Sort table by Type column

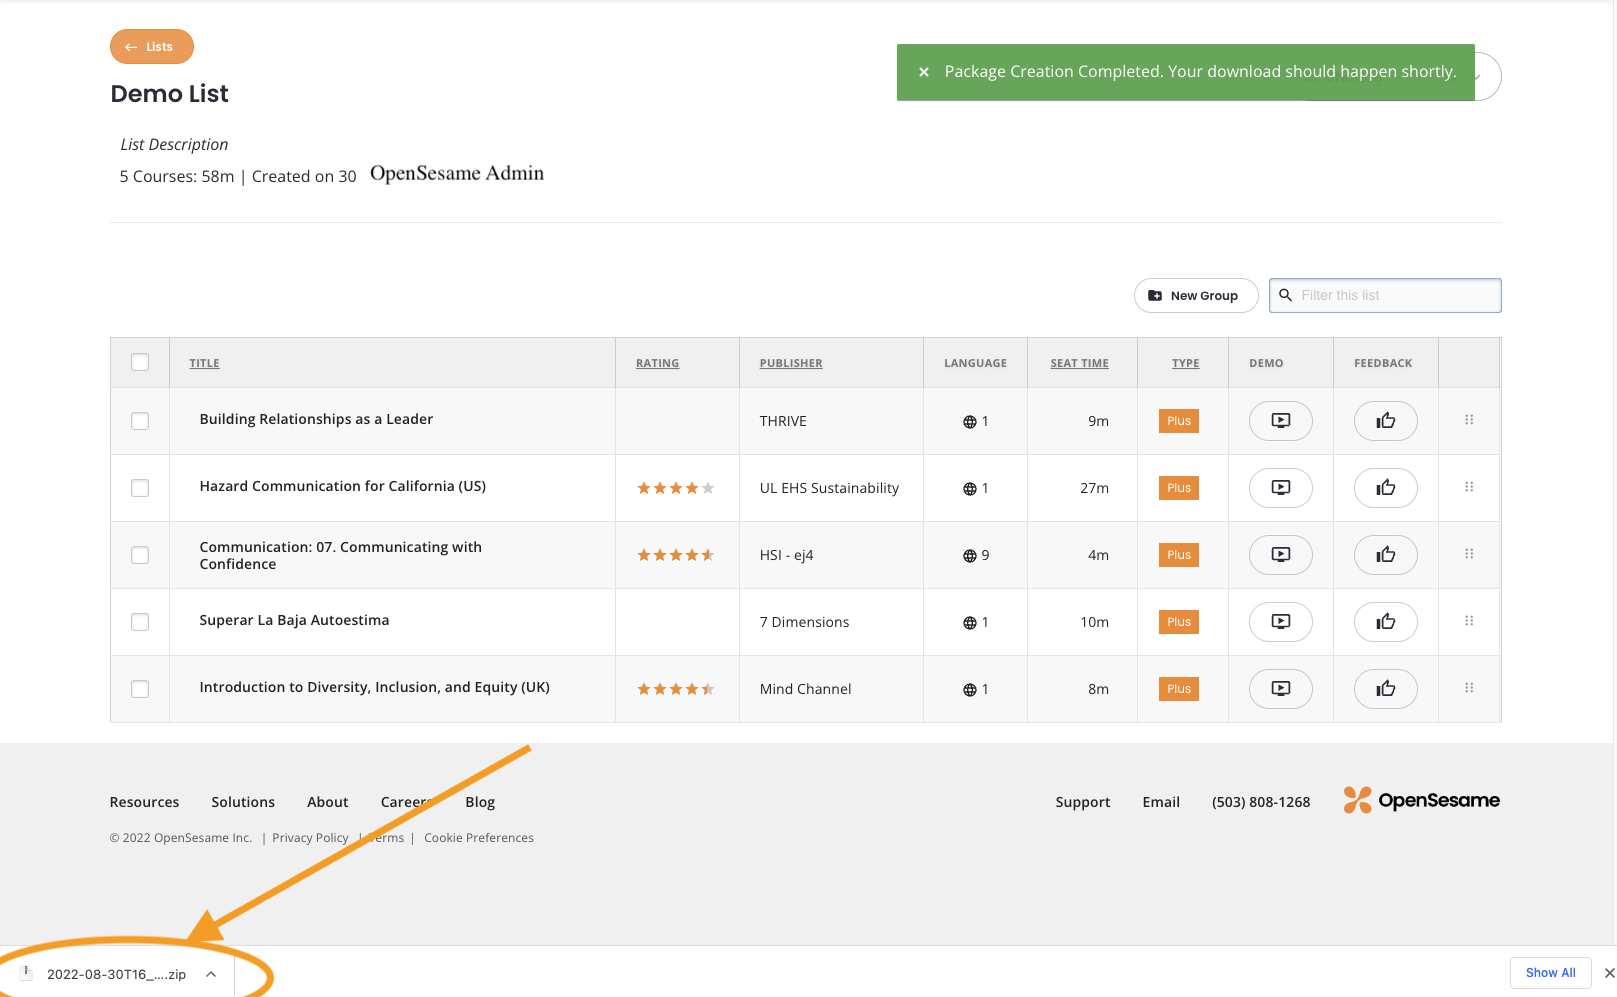click(x=1185, y=363)
